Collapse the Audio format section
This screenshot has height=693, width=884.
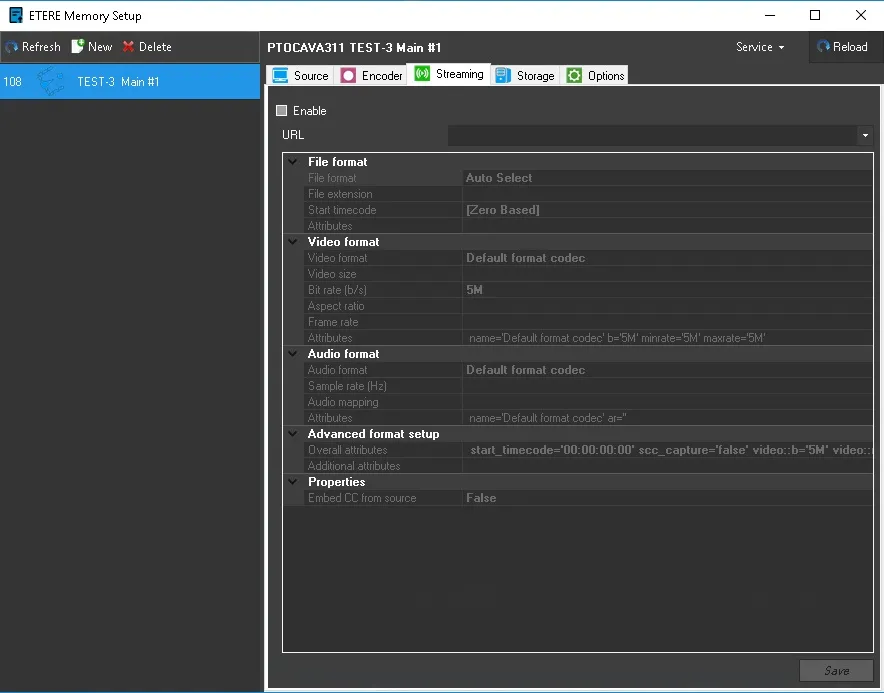coord(293,354)
